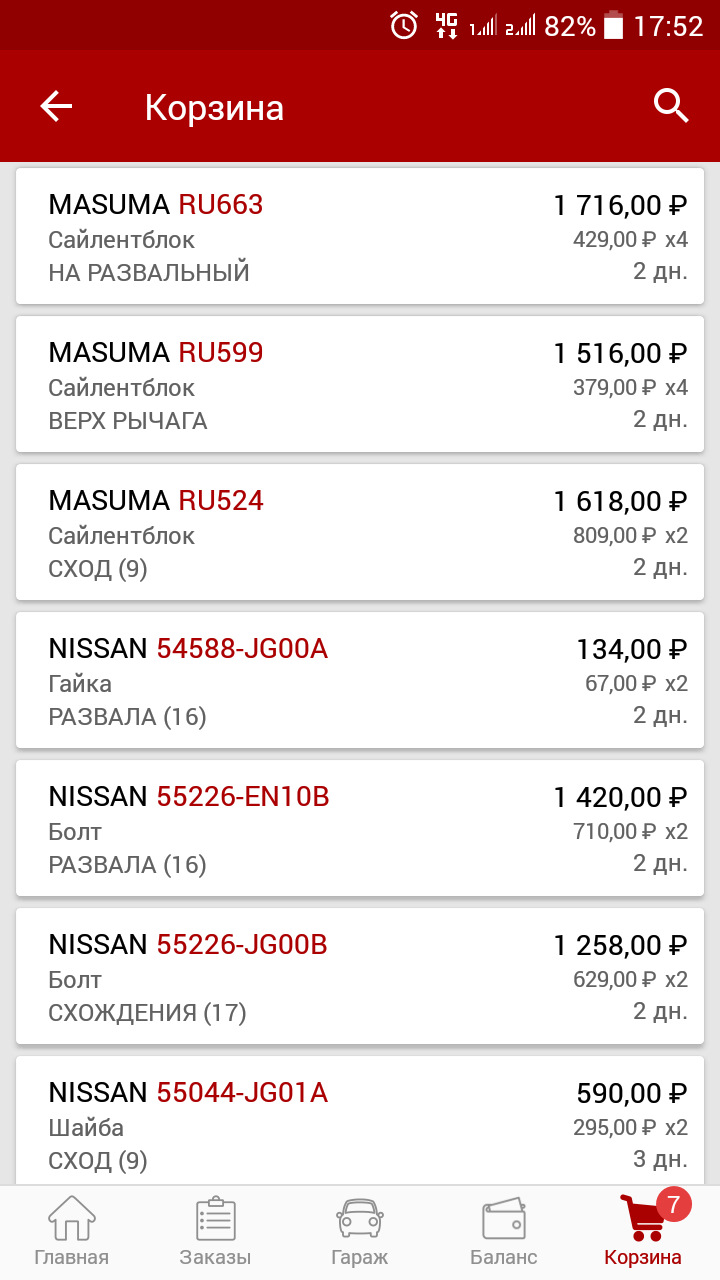Open MASUMA RU599 cart item
720x1280 pixels.
360,384
